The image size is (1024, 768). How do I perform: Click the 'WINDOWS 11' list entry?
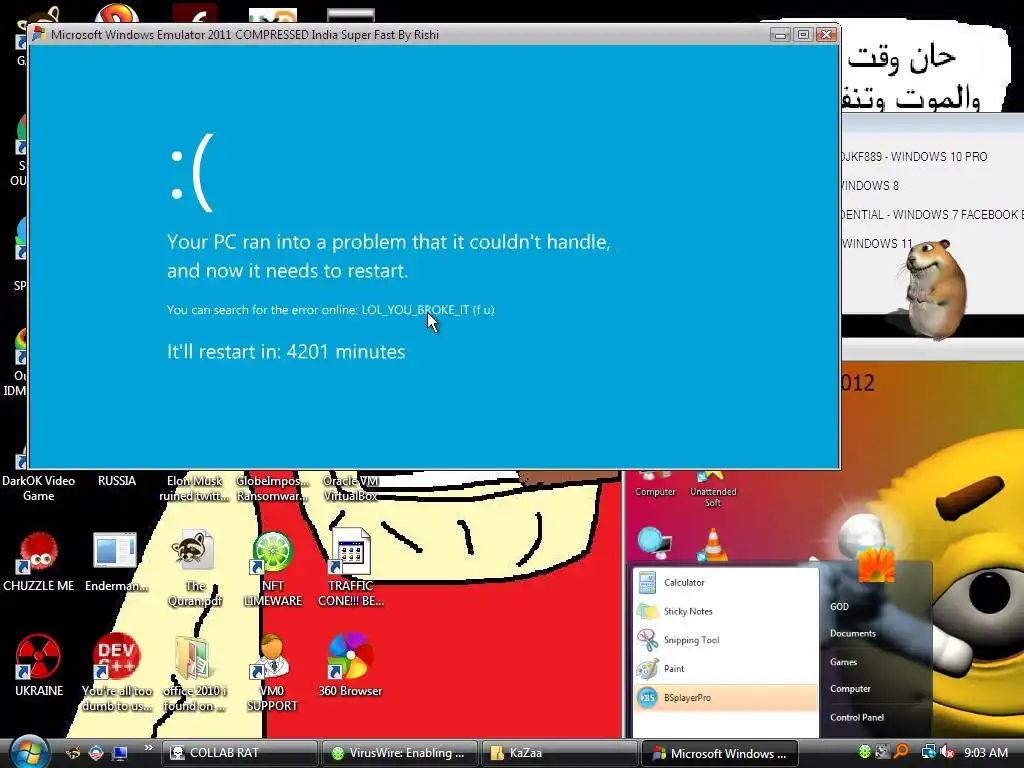[877, 243]
